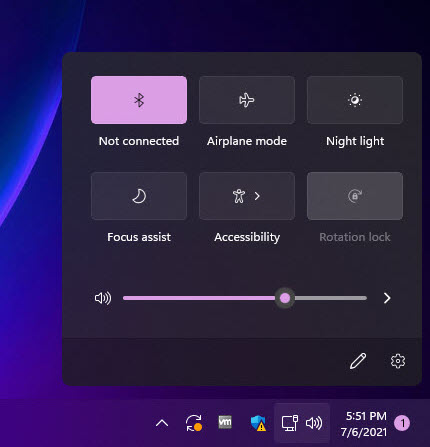Expand the Accessibility options chevron
Screen dimensions: 430x447
pos(257,196)
